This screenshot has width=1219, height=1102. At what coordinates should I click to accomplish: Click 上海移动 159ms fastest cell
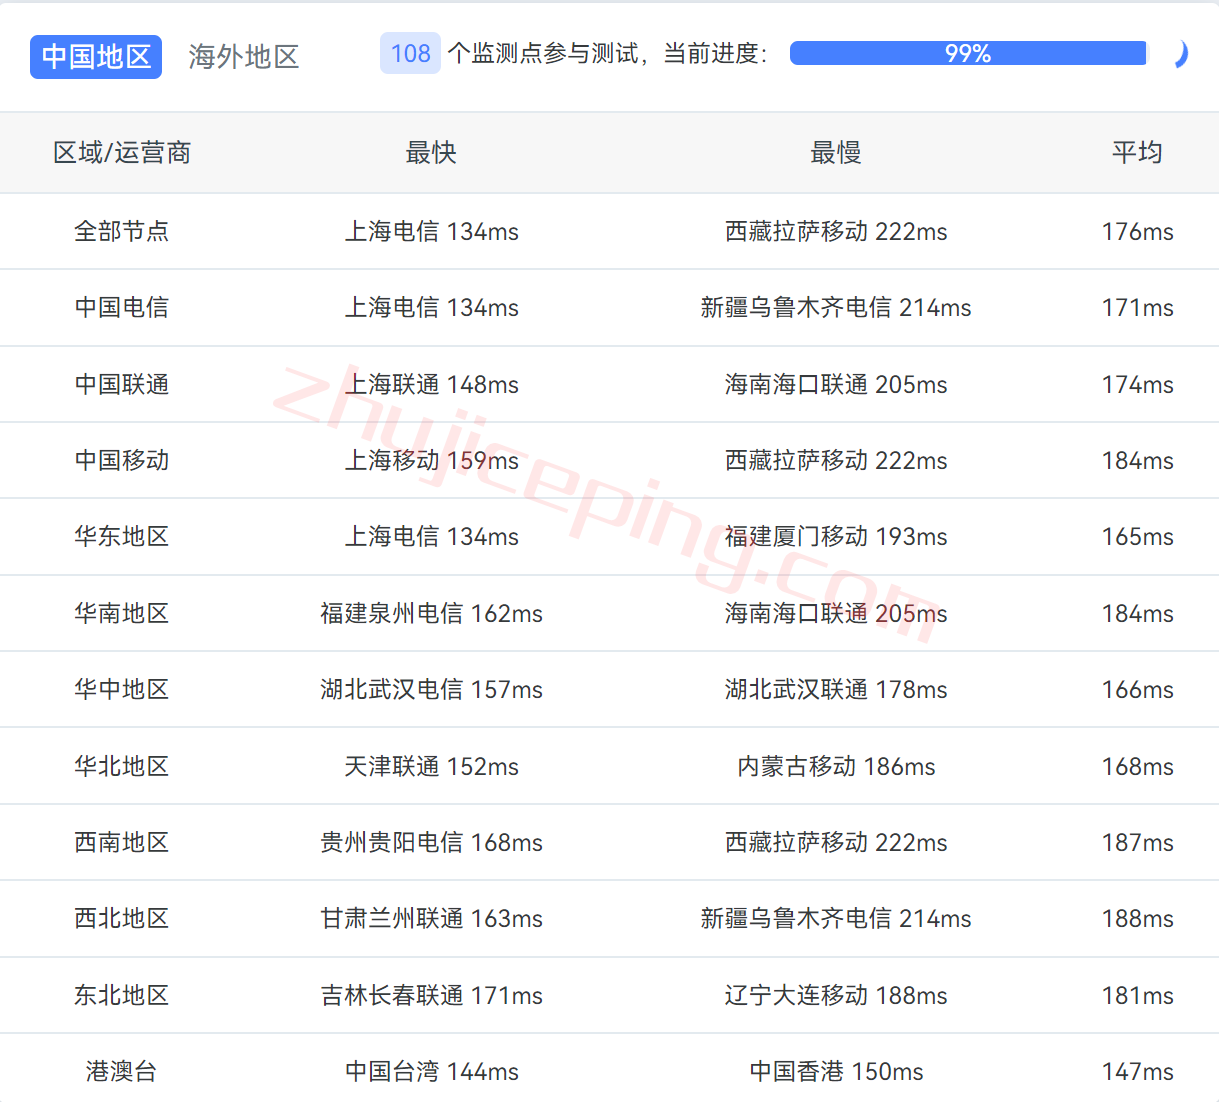click(432, 461)
